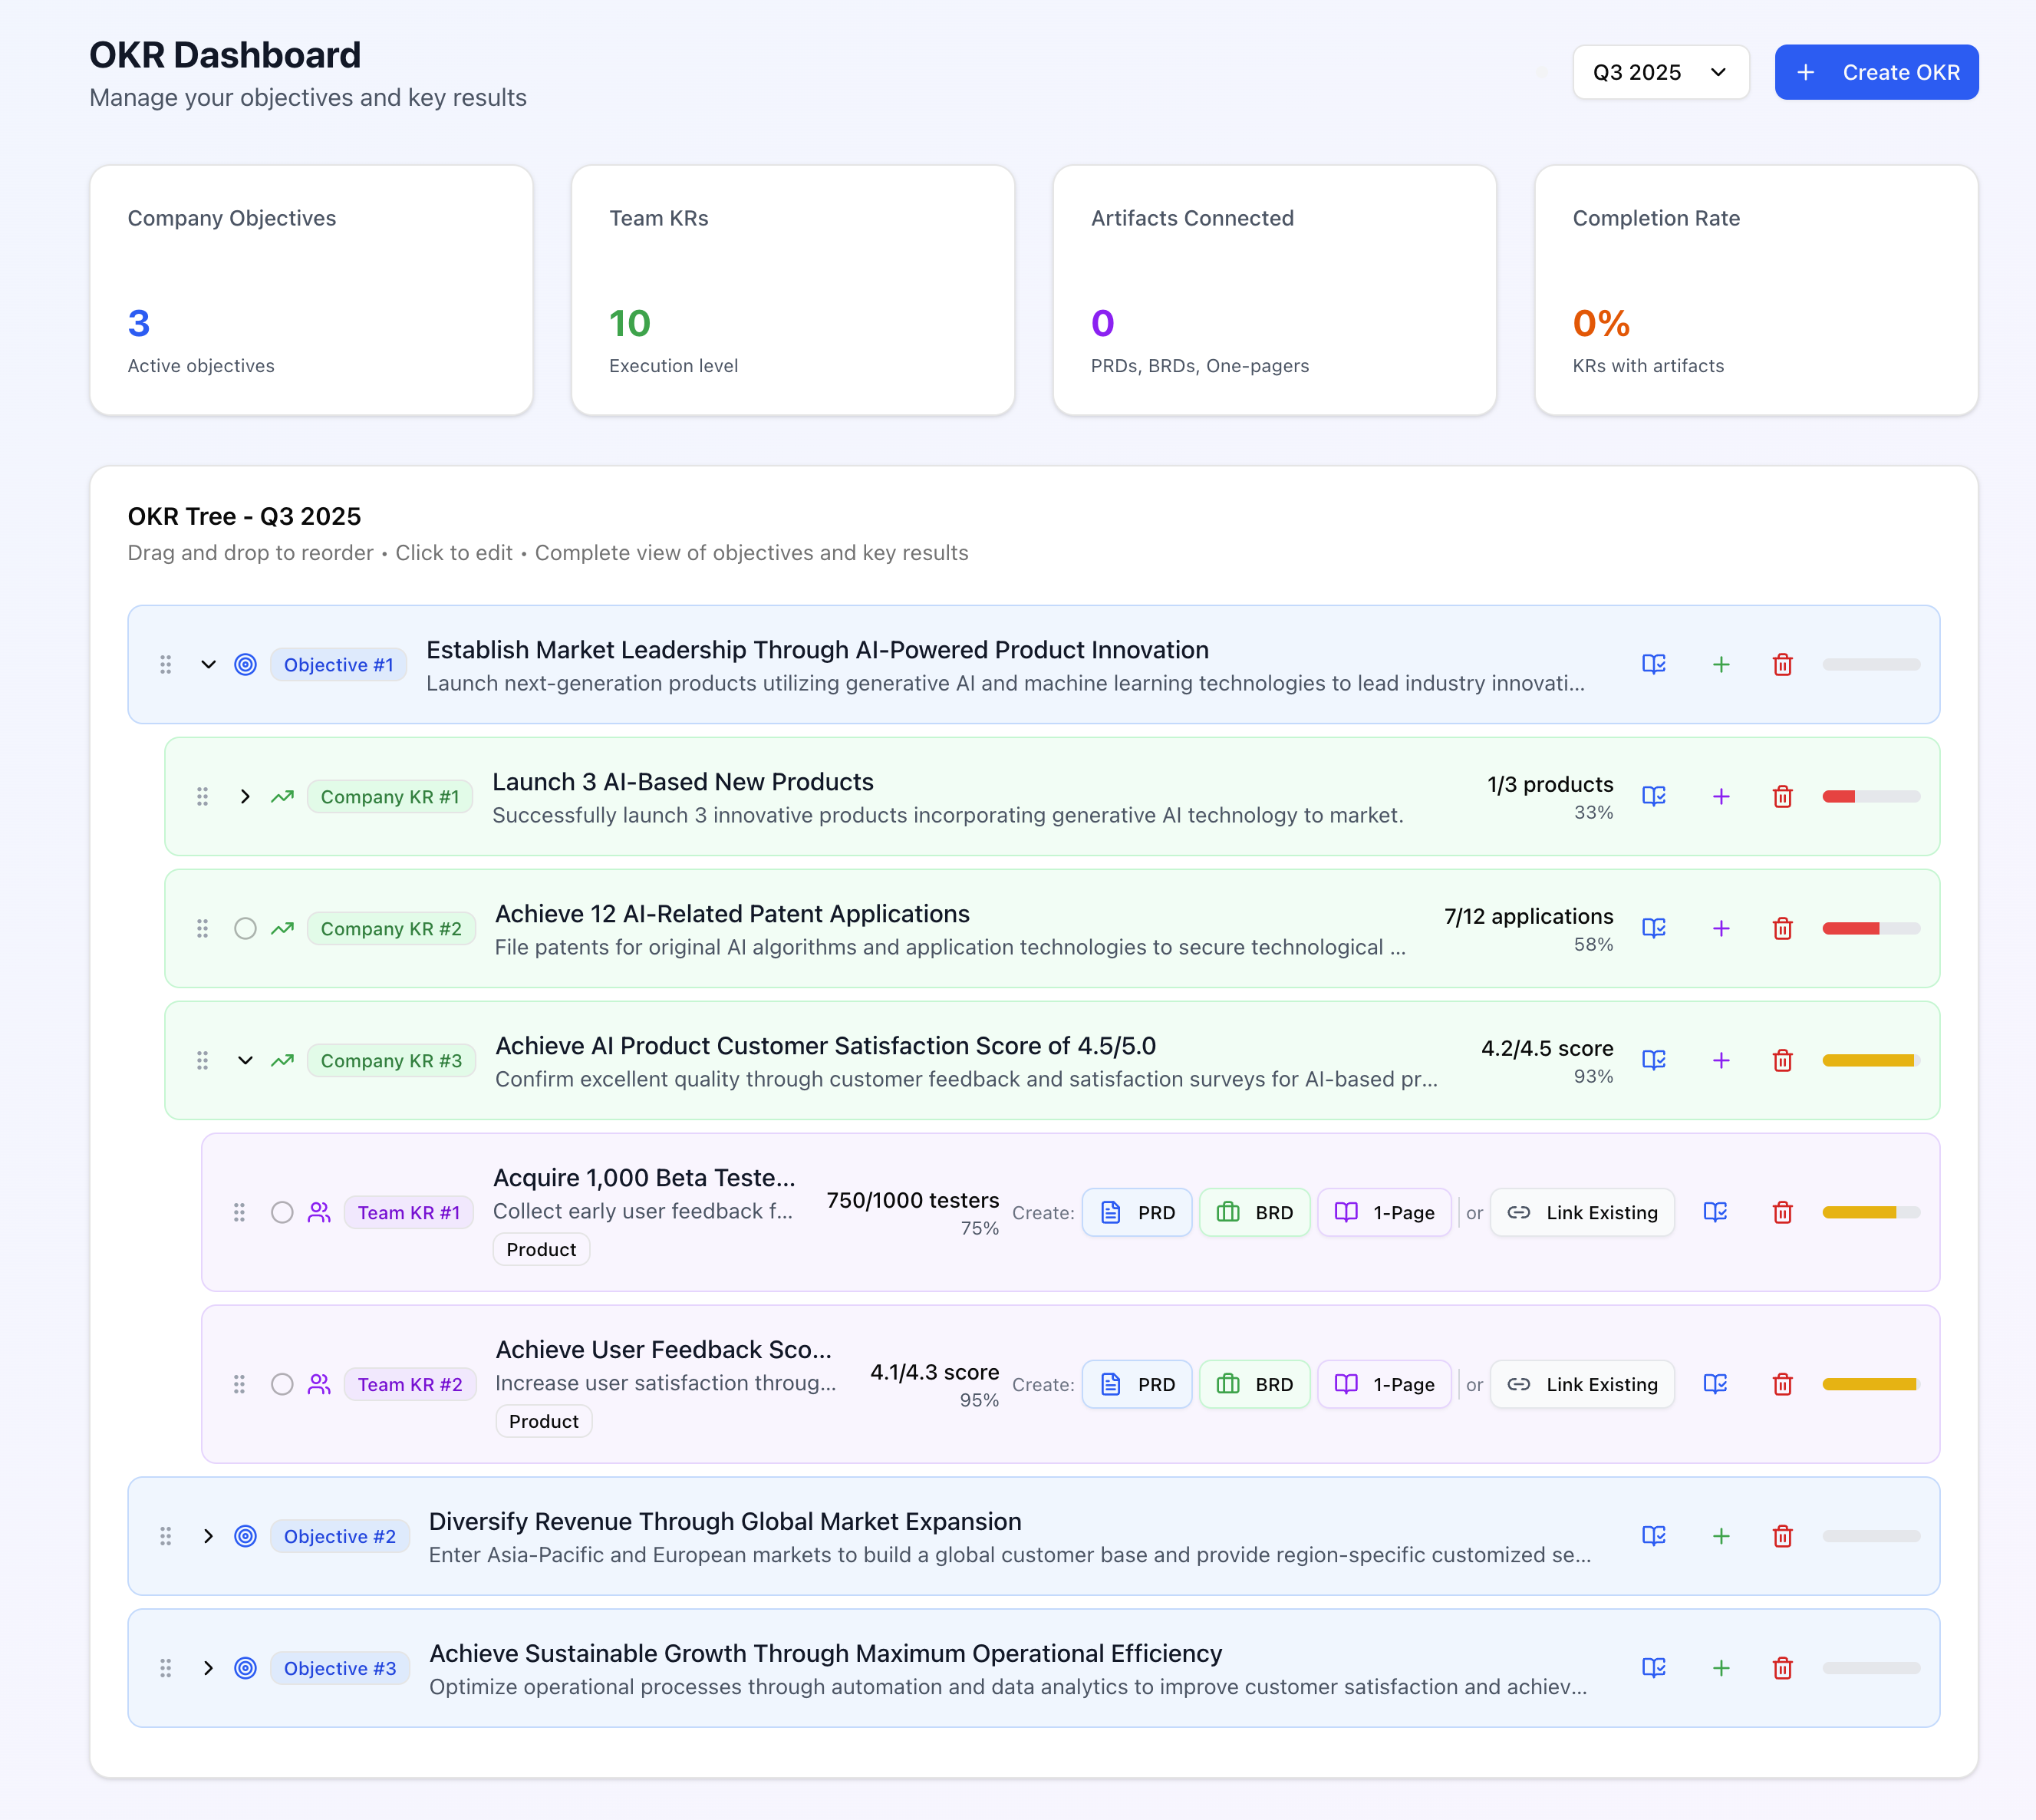2036x1820 pixels.
Task: Create a BRD for Team KR #2
Action: (x=1255, y=1384)
